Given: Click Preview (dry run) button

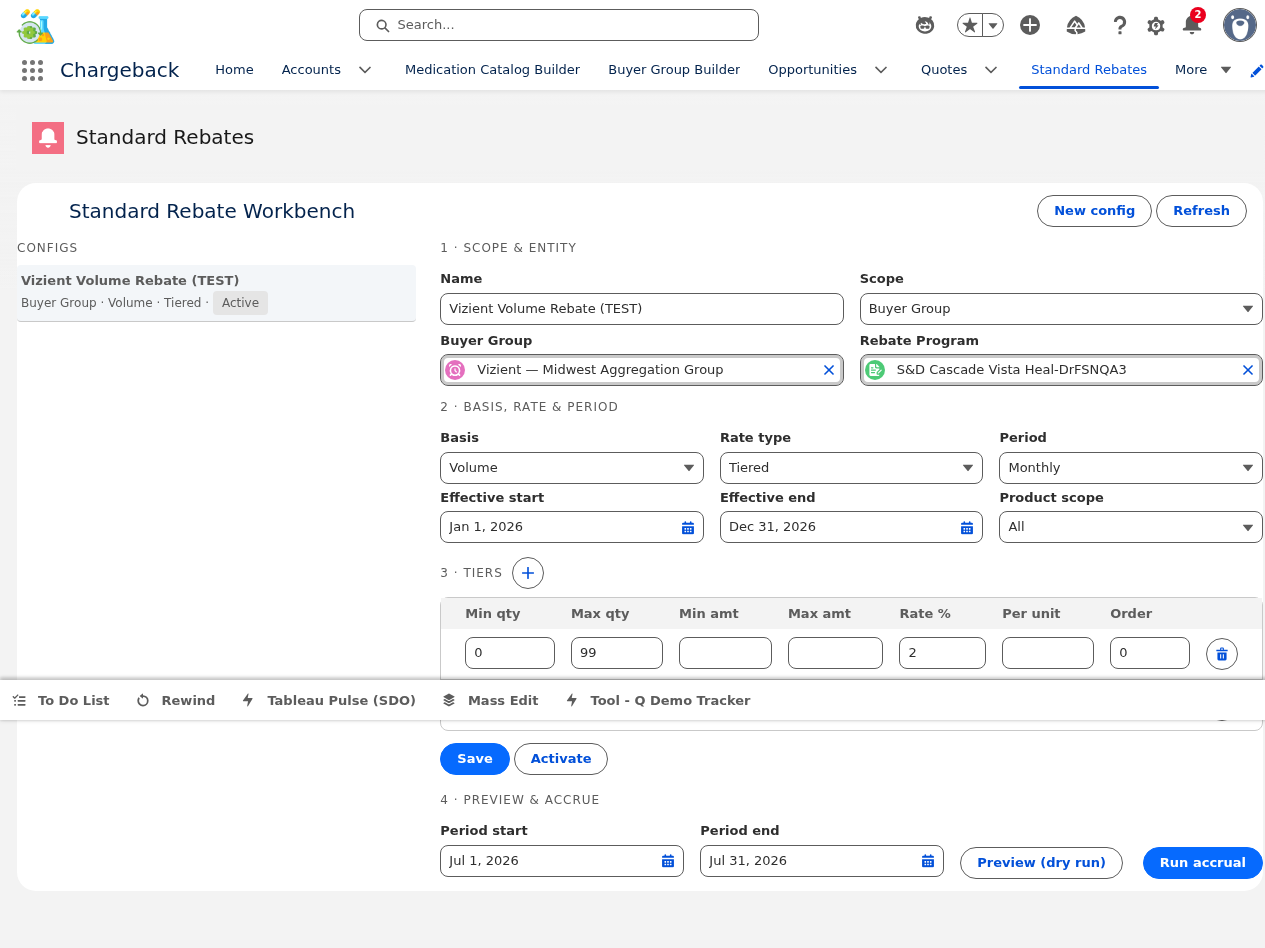Looking at the screenshot, I should point(1041,863).
